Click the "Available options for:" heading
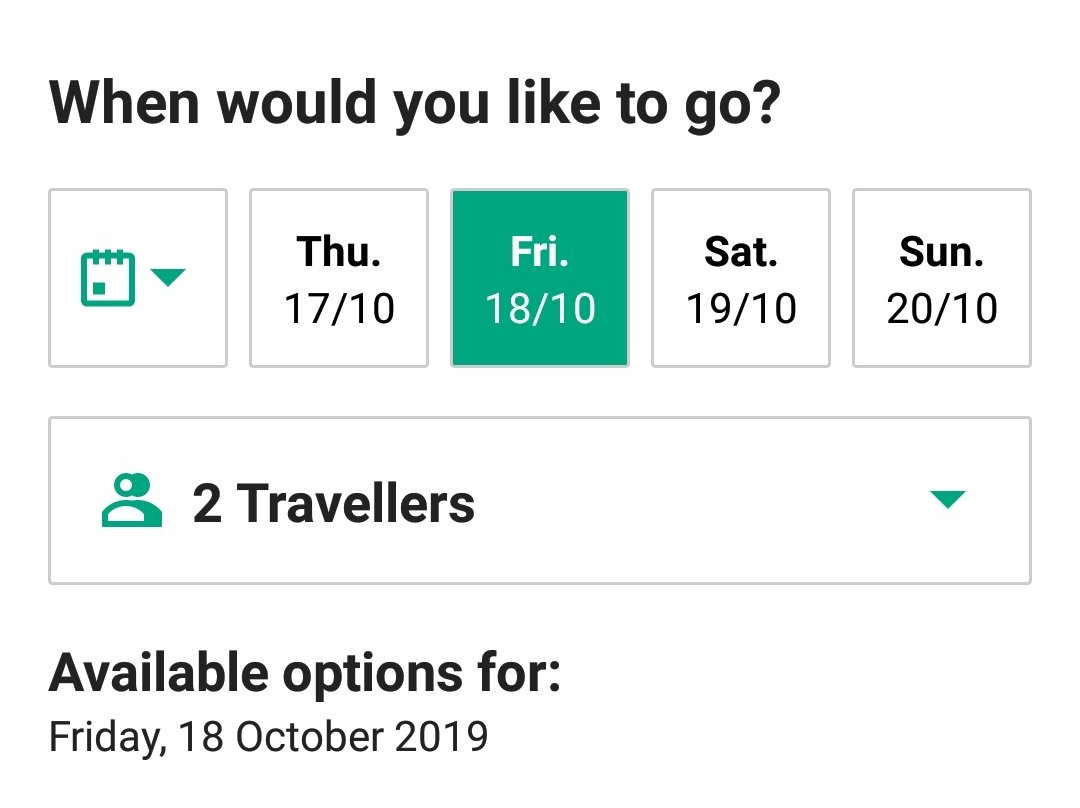Image resolution: width=1080 pixels, height=808 pixels. coord(305,673)
